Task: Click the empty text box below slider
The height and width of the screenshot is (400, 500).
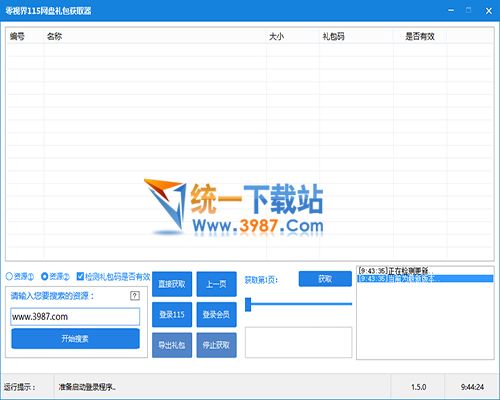Action: pyautogui.click(x=299, y=342)
